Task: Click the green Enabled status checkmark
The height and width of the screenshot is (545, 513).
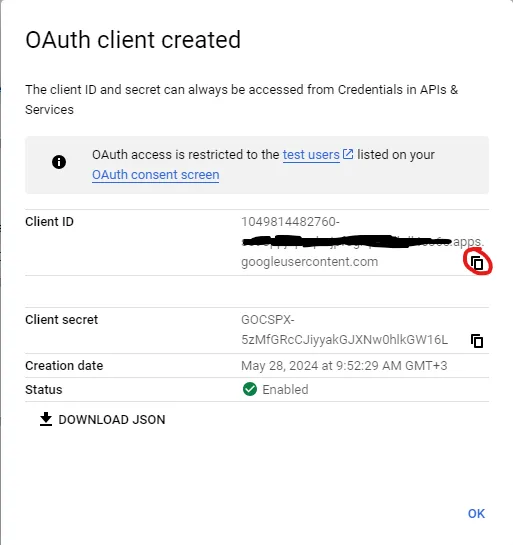Action: [x=250, y=389]
